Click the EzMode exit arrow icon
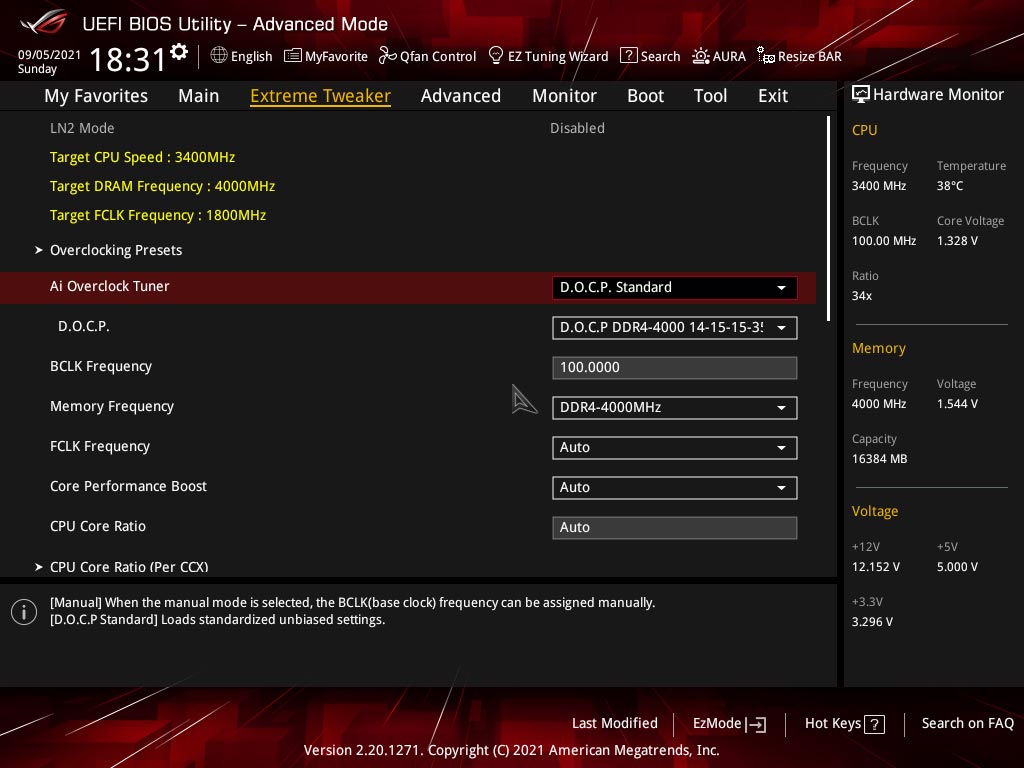 click(756, 724)
